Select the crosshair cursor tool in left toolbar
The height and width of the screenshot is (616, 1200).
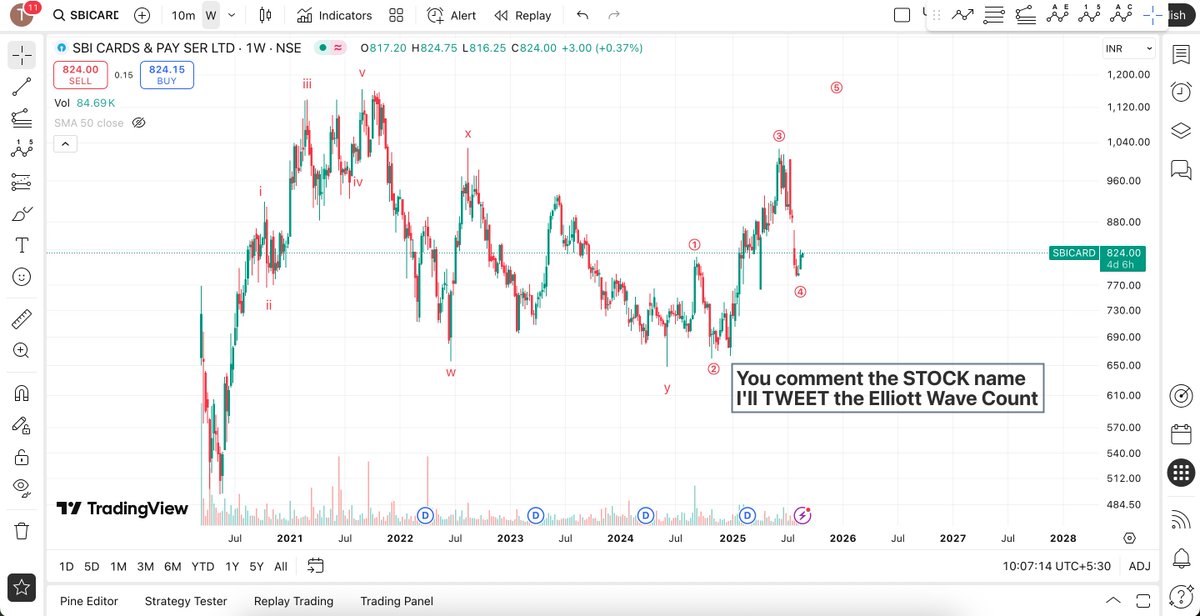coord(22,56)
